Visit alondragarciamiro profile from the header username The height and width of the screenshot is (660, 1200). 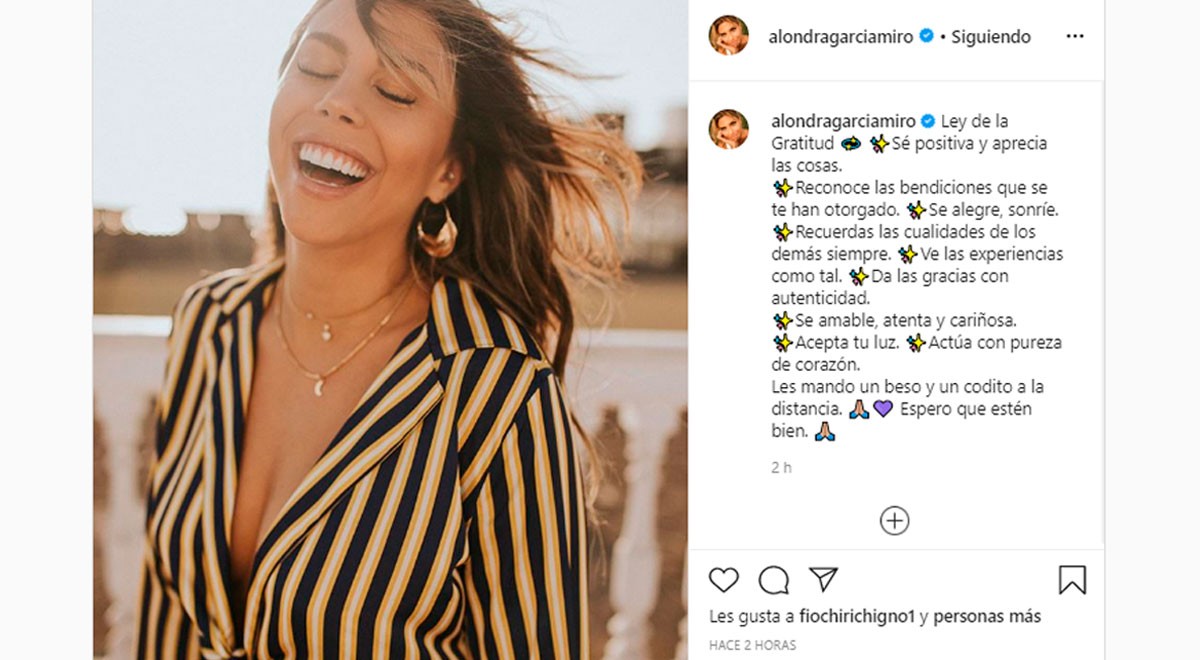point(841,37)
